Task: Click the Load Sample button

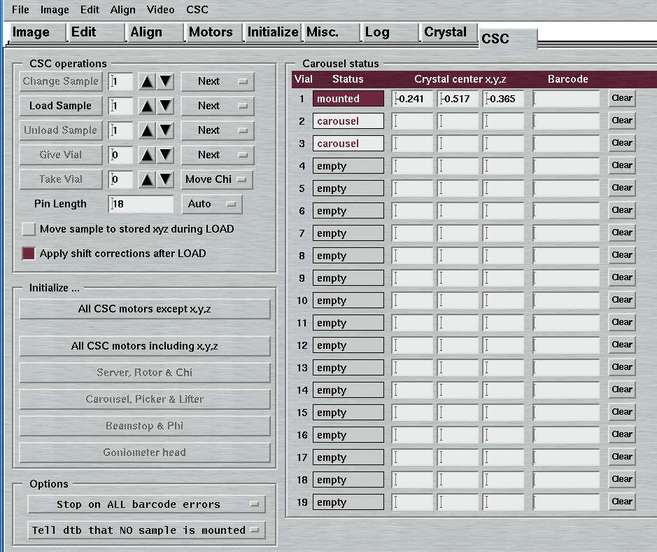Action: coord(60,106)
